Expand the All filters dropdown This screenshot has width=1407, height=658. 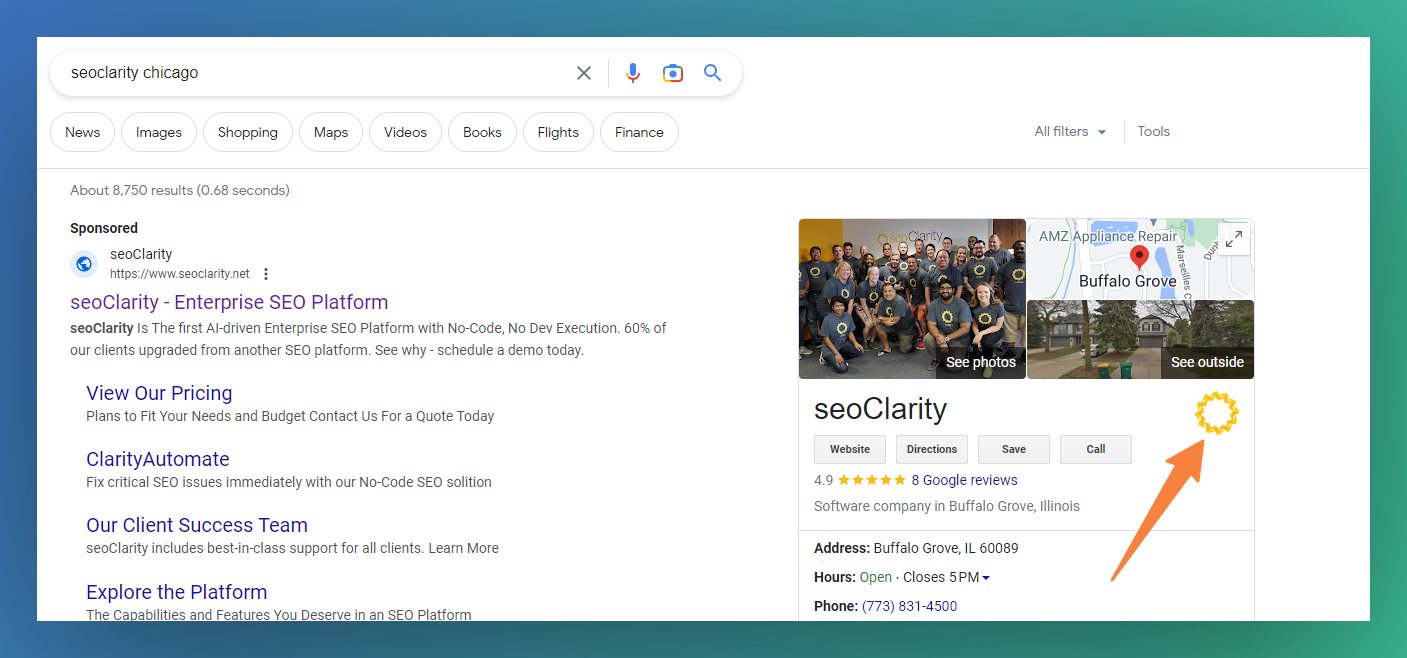point(1070,132)
